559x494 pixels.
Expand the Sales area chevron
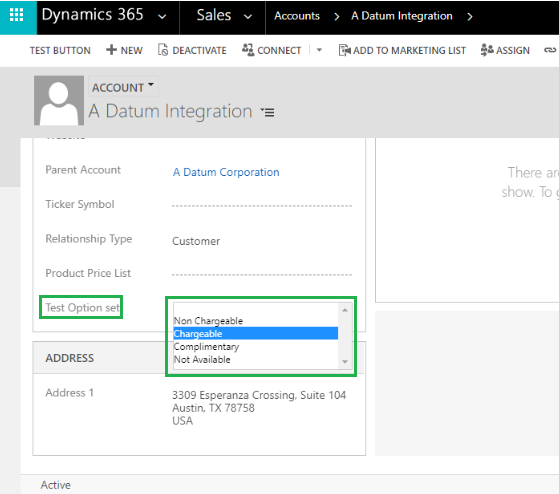[248, 16]
